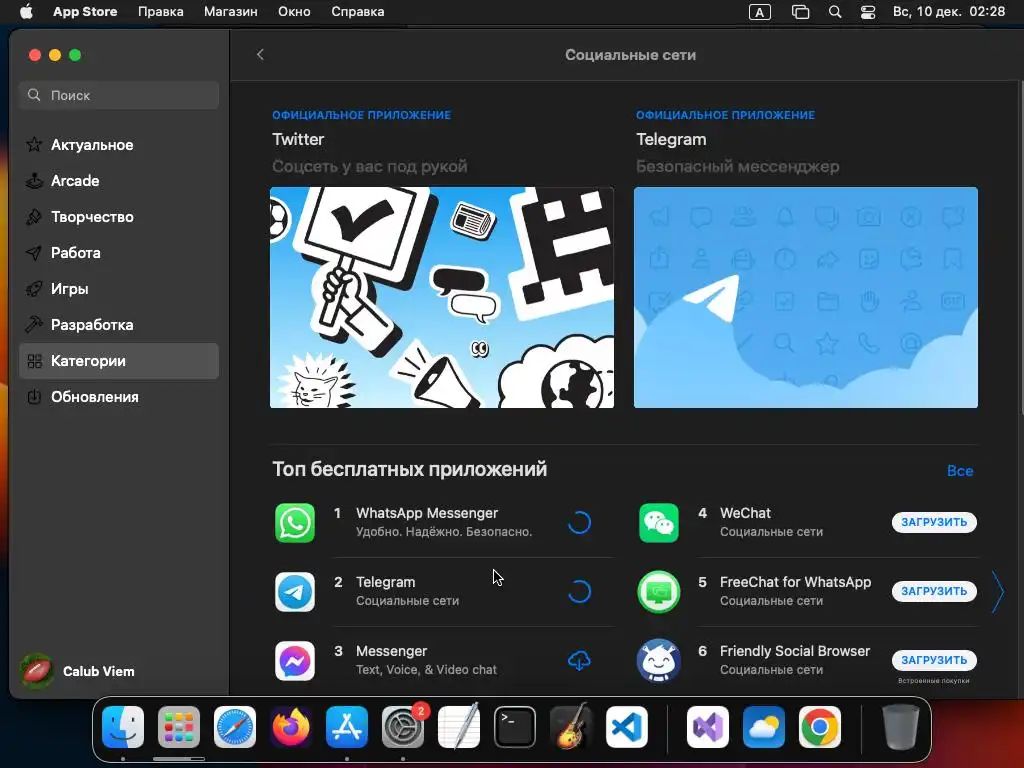Open Terminal from the Dock

(515, 727)
